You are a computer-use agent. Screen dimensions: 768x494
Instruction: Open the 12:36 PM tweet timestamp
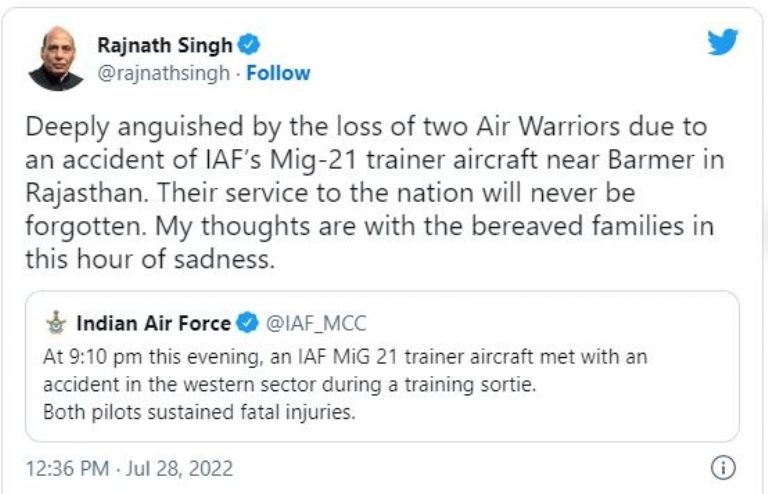point(67,468)
